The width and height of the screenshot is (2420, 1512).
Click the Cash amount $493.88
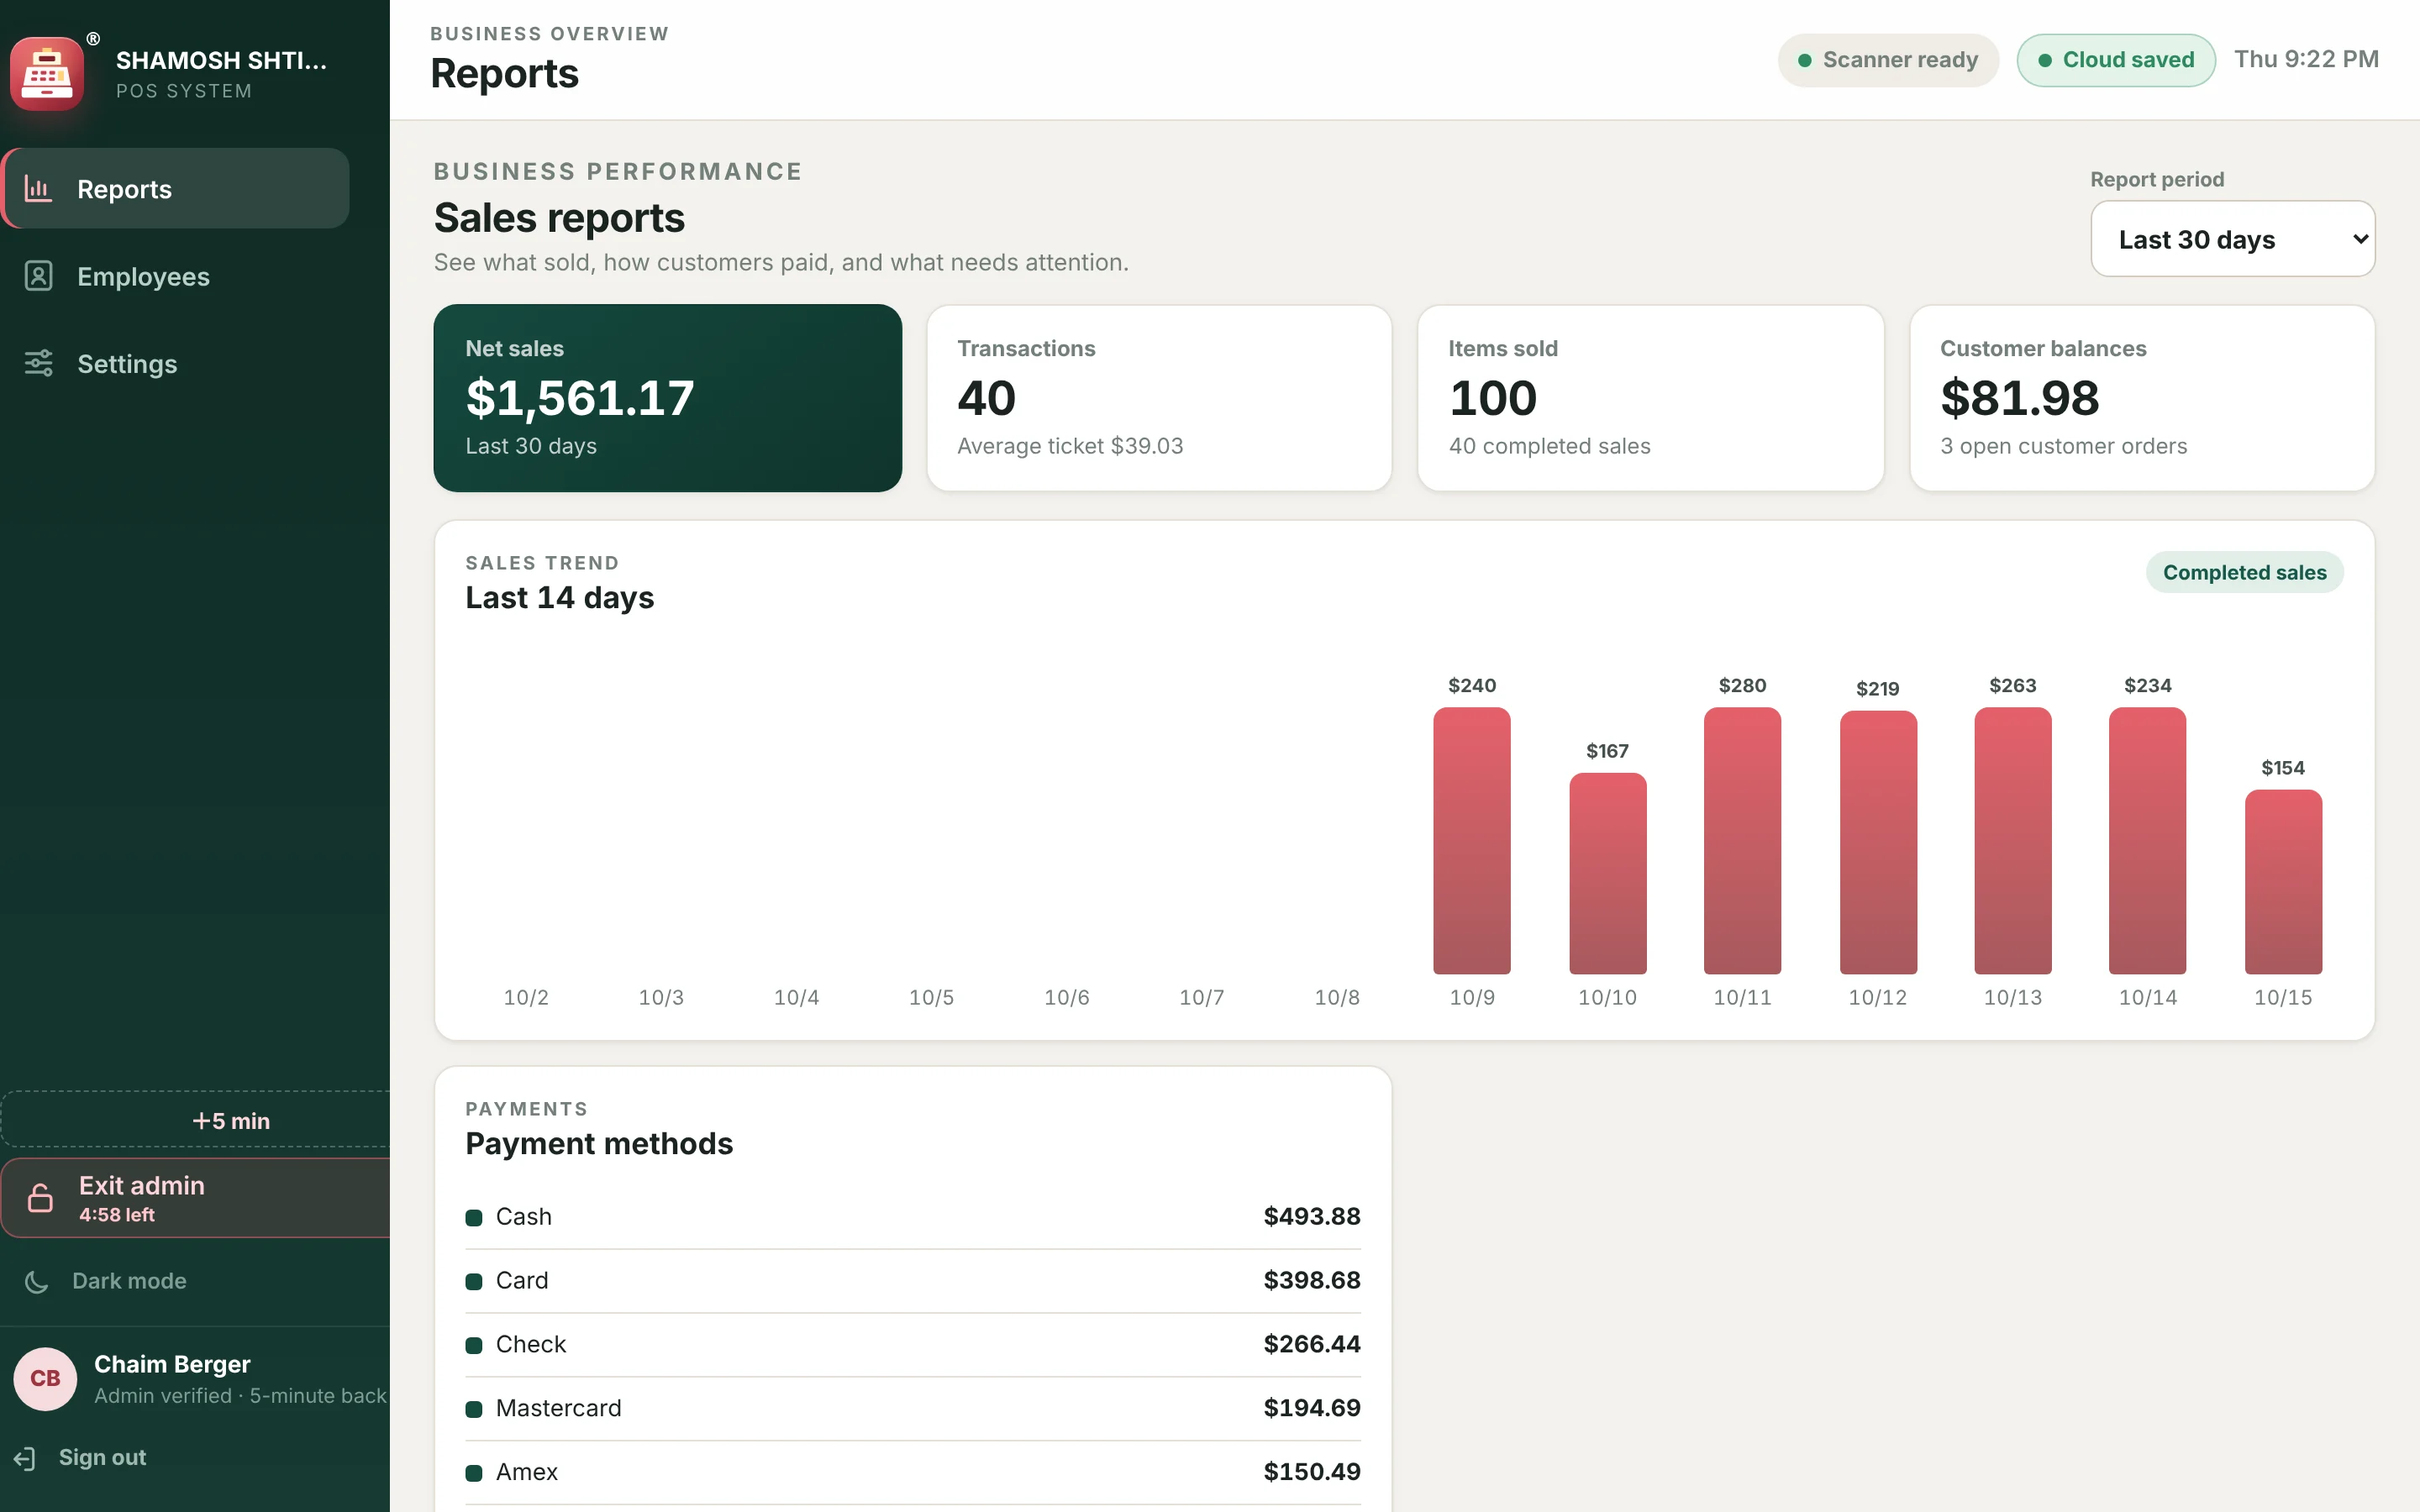click(x=1311, y=1216)
